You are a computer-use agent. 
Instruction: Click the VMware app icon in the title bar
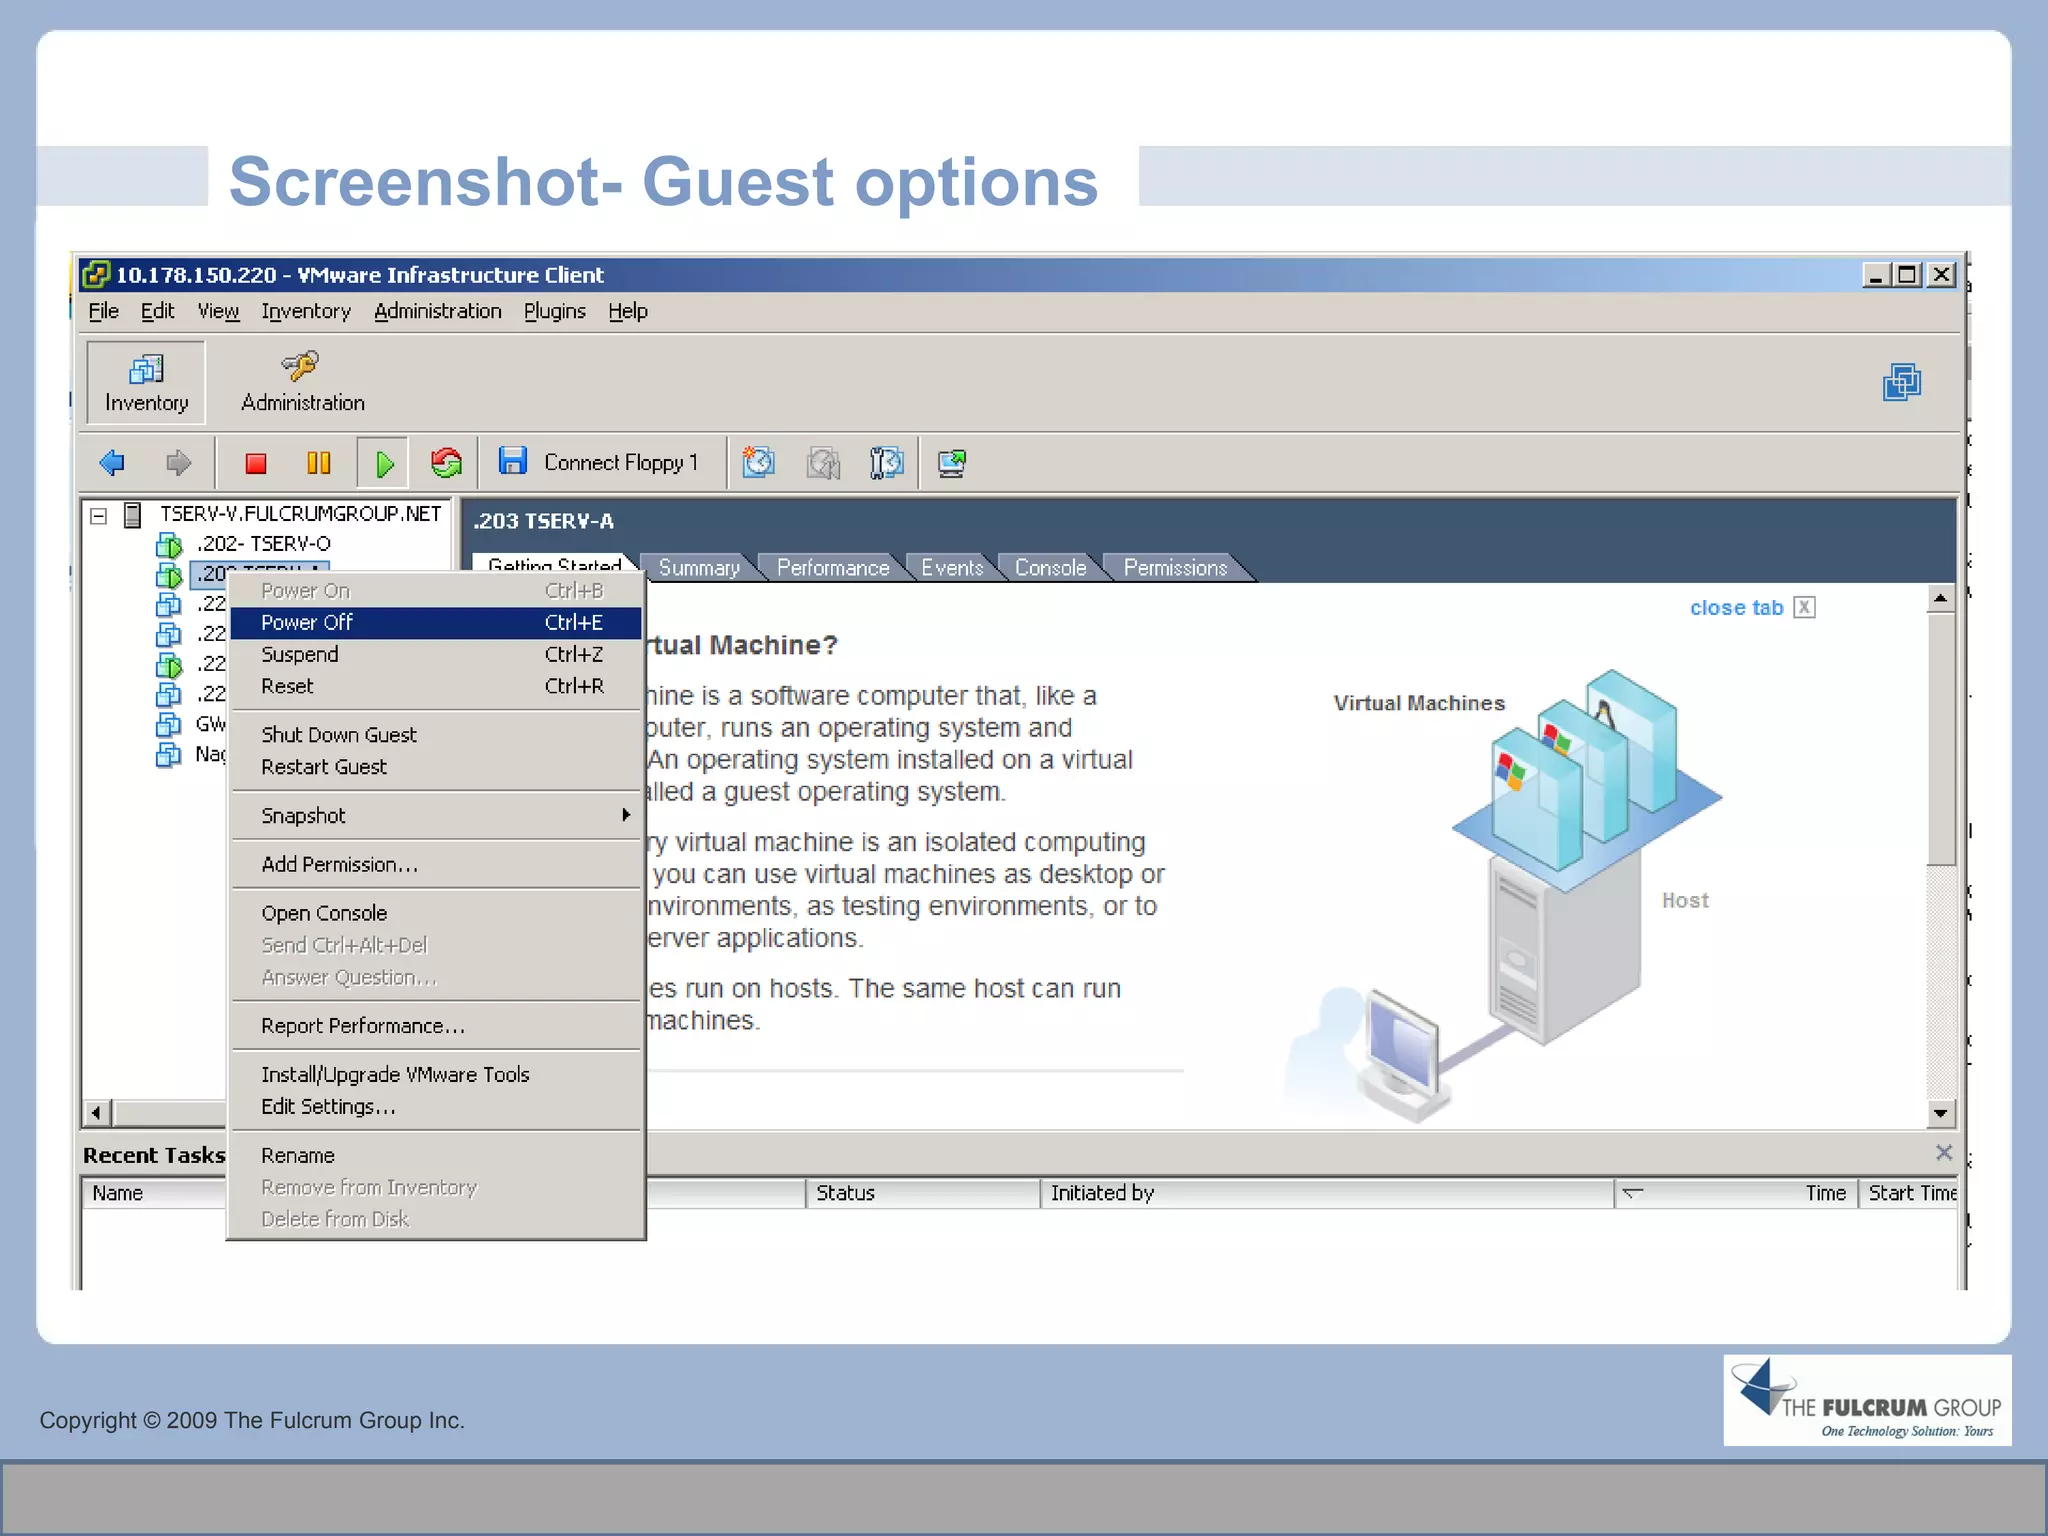(96, 274)
